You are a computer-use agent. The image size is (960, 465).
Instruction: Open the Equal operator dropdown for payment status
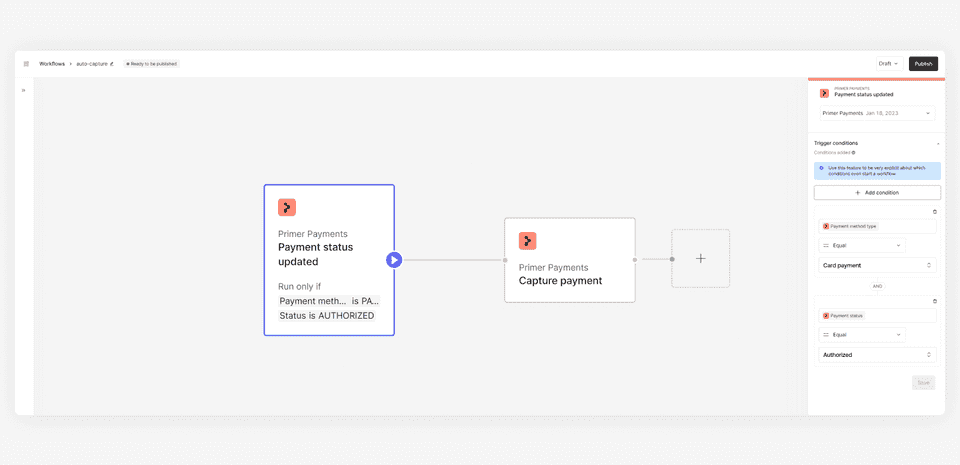point(862,335)
